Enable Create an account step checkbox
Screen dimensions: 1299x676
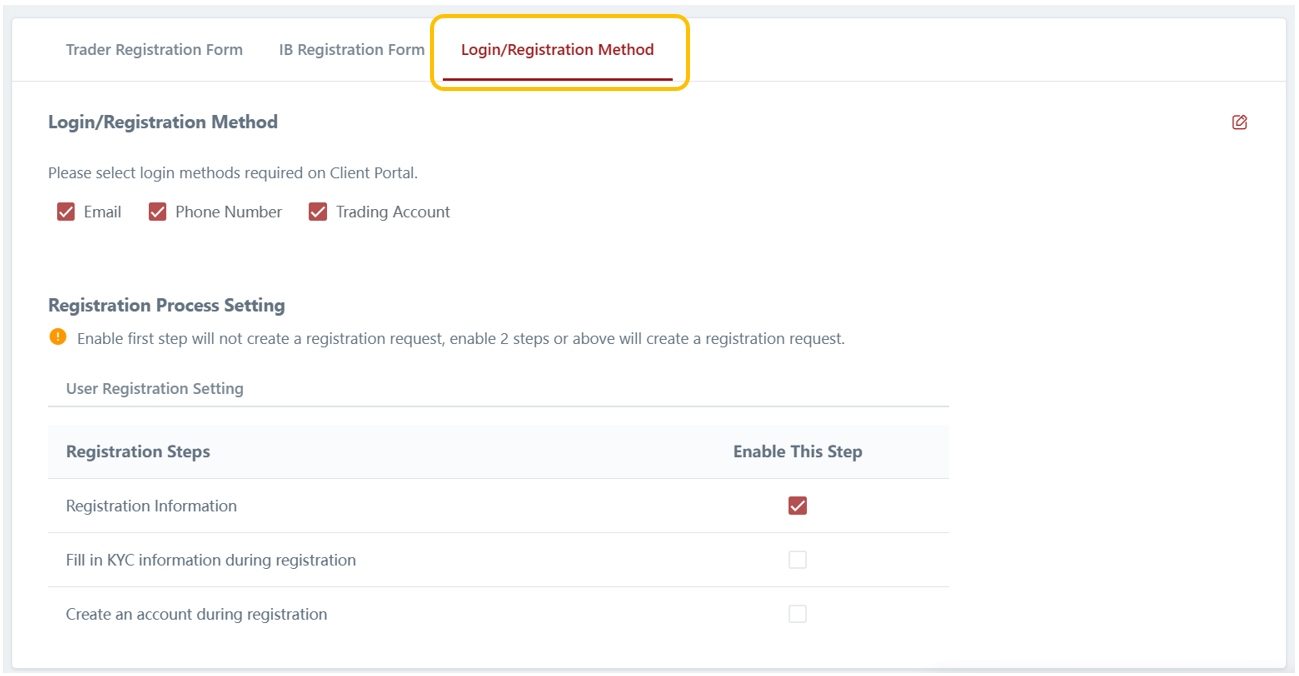click(x=797, y=614)
